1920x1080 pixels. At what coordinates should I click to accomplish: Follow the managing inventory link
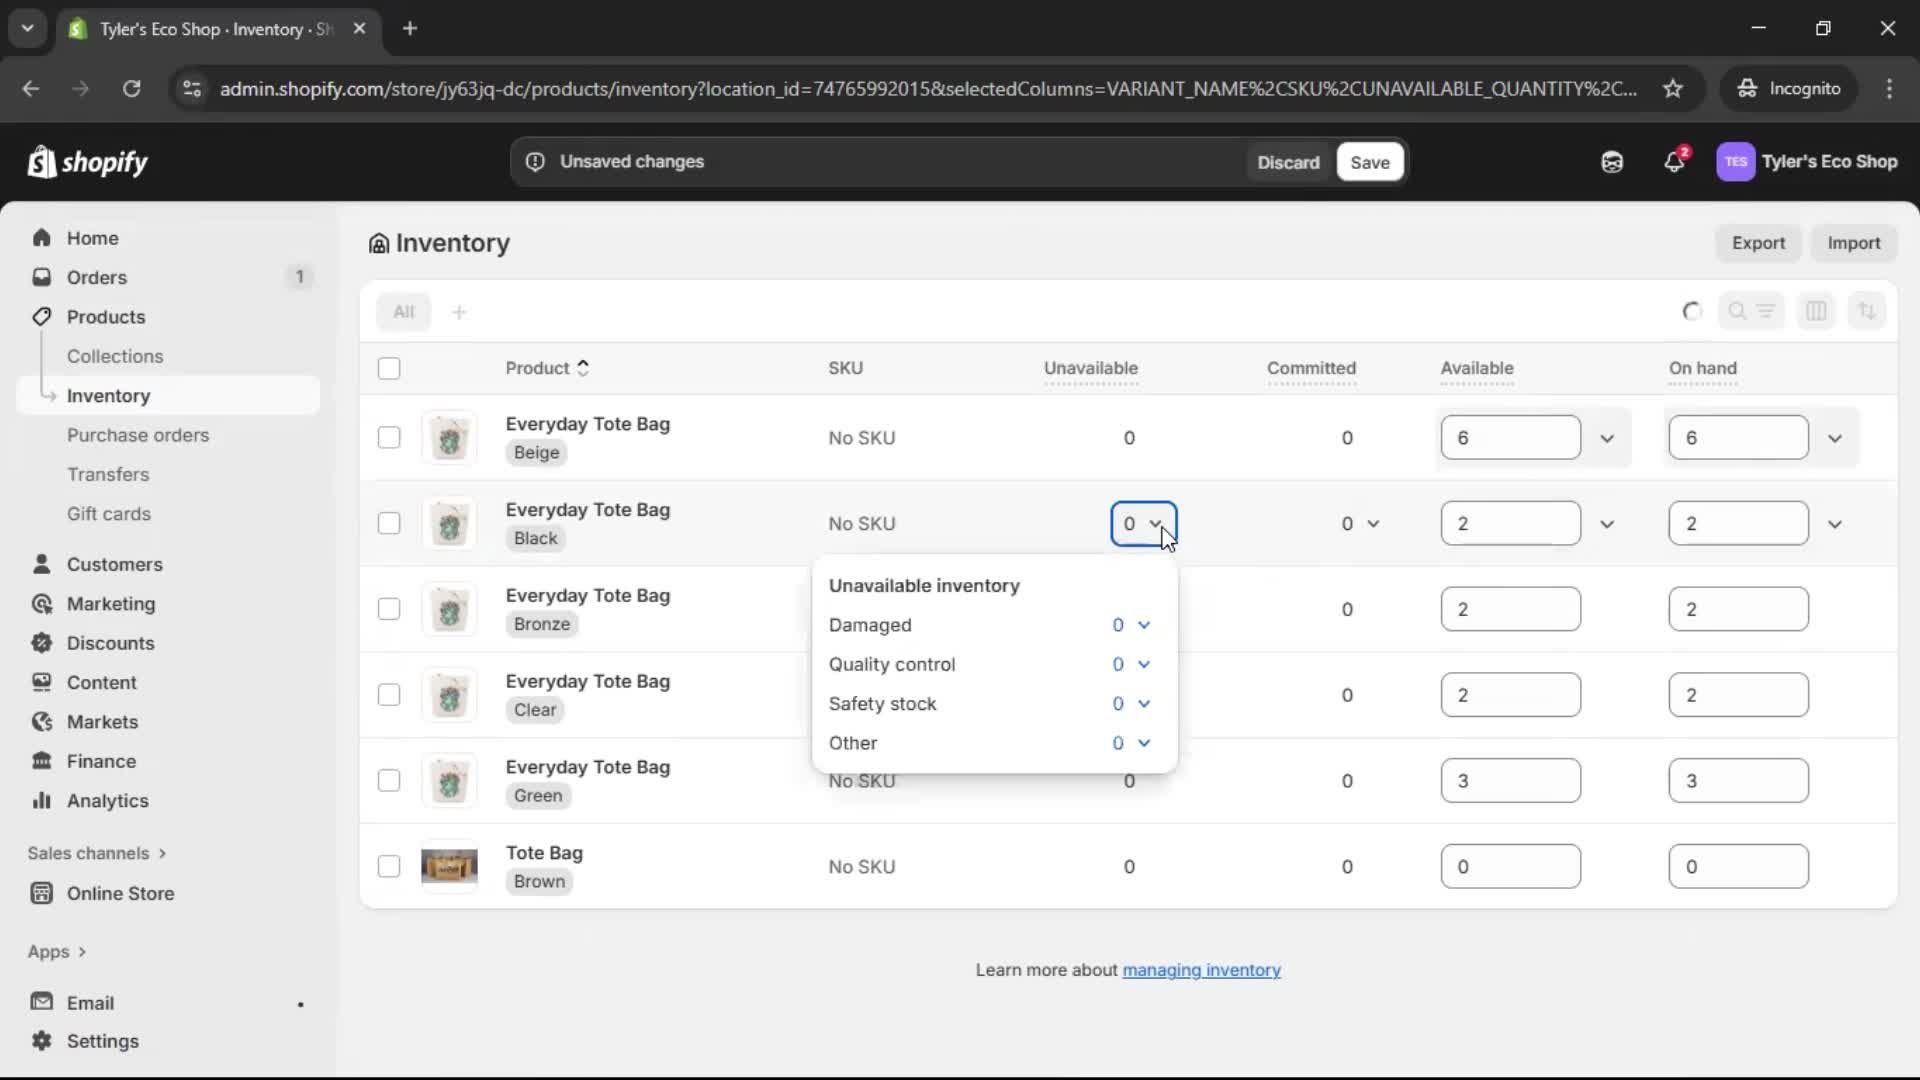1201,970
